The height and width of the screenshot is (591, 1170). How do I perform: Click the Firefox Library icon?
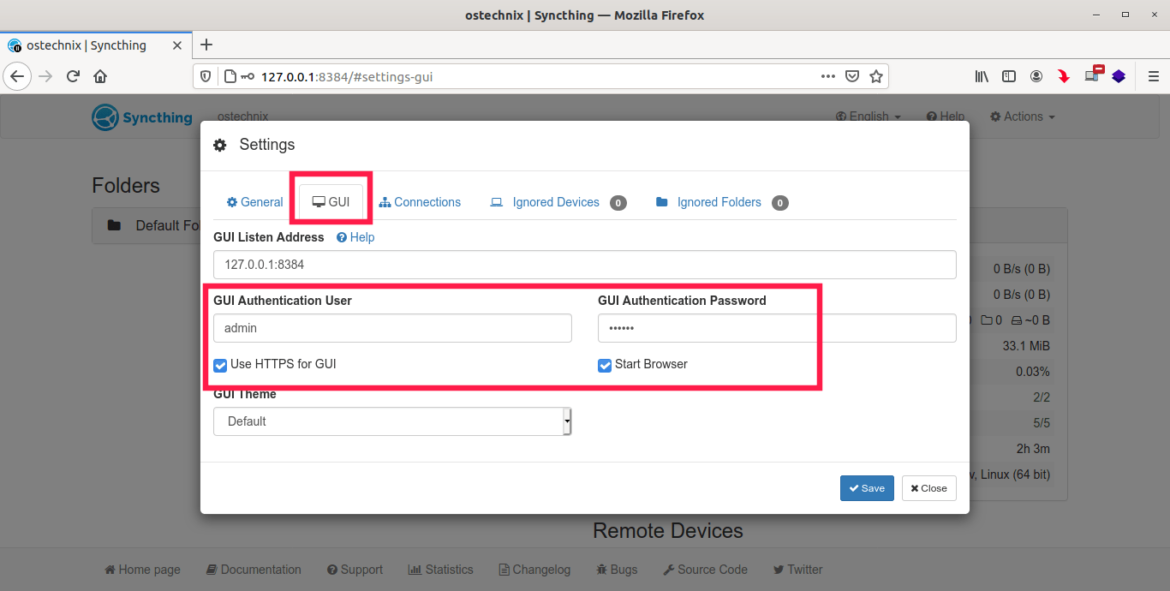click(981, 76)
